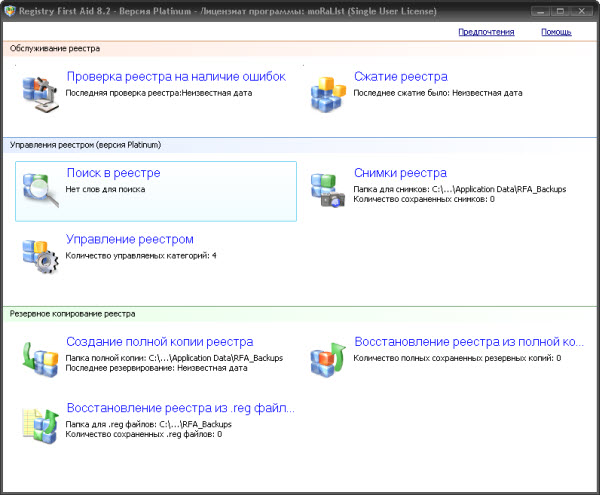Screen dimensions: 600x495
Task: Open 'Предпочтения' settings link
Action: (486, 32)
